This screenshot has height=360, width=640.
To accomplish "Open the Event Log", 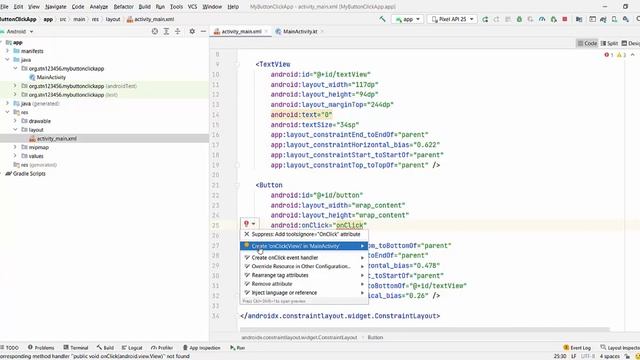I will (x=577, y=348).
